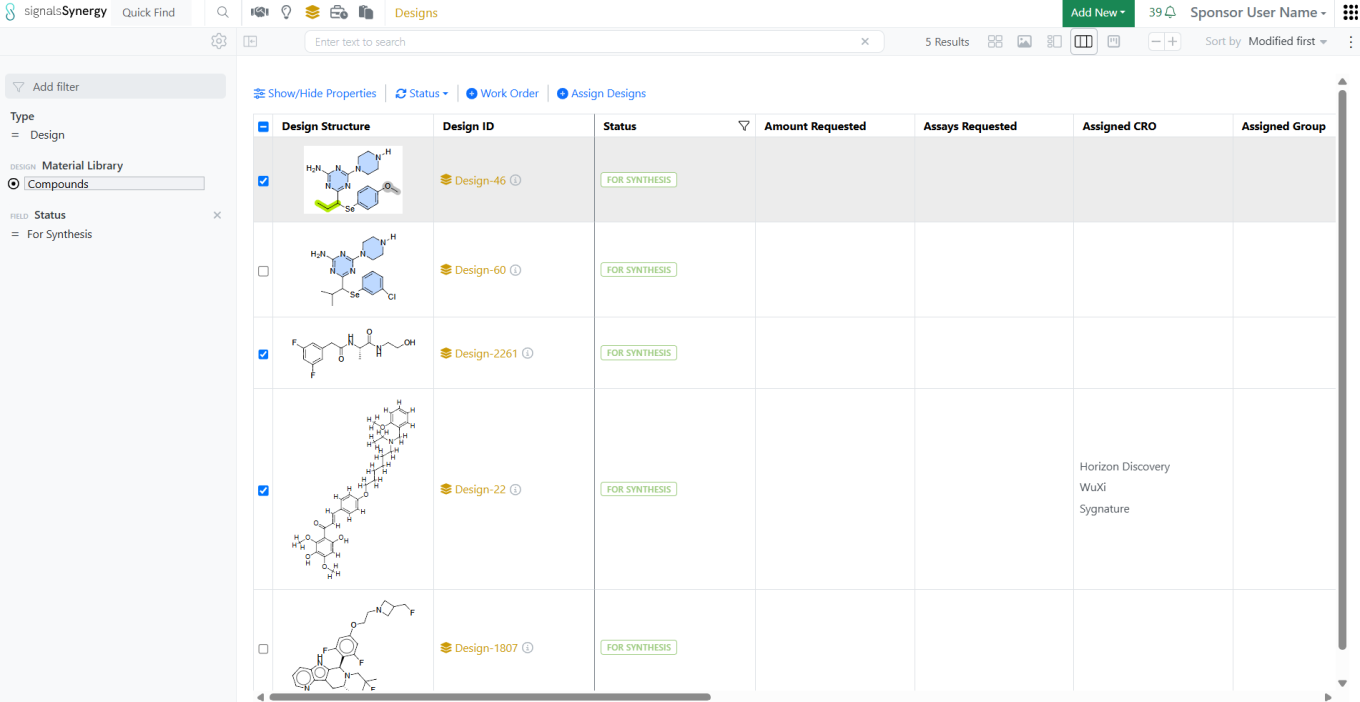Screen dimensions: 1360x702
Task: Expand the Sort by Modified first dropdown
Action: [x=1288, y=42]
